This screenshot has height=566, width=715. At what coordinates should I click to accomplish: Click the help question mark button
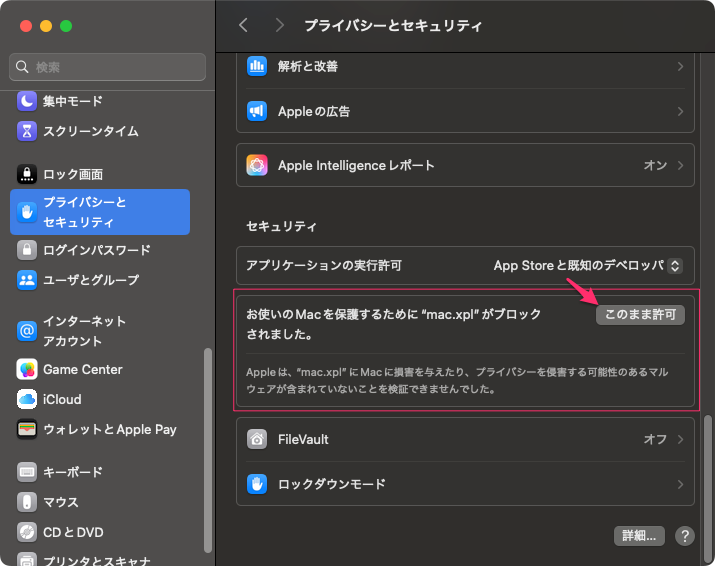pyautogui.click(x=685, y=536)
